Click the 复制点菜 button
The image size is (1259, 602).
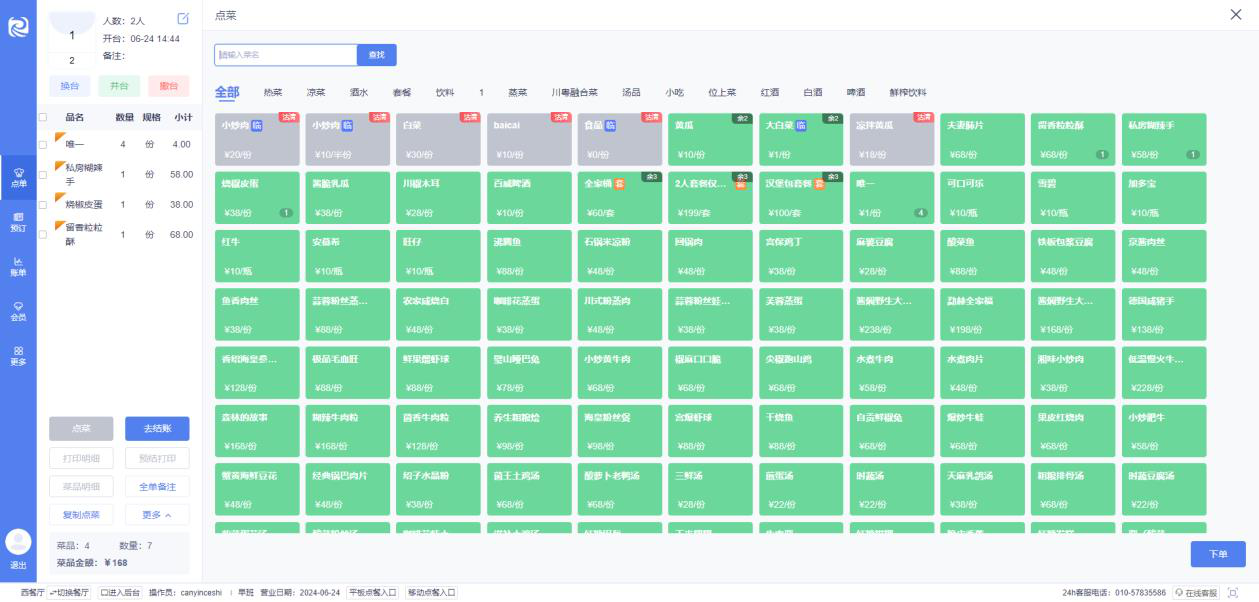pos(81,515)
